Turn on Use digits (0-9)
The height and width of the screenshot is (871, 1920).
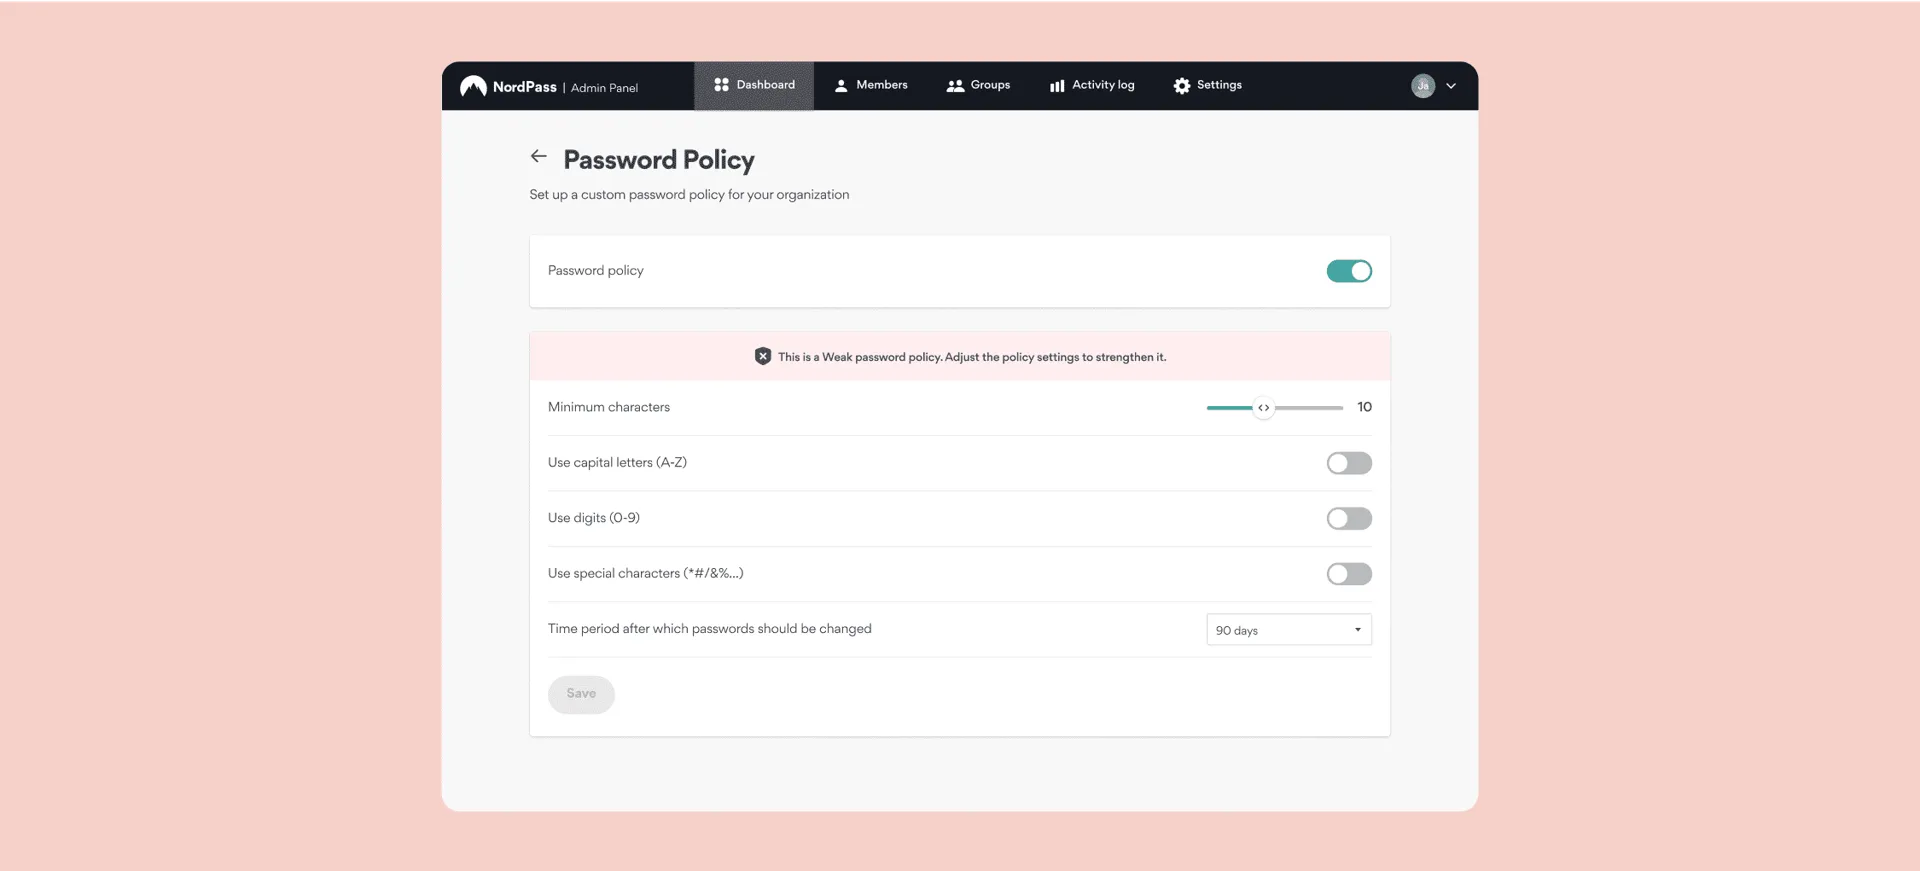tap(1349, 518)
